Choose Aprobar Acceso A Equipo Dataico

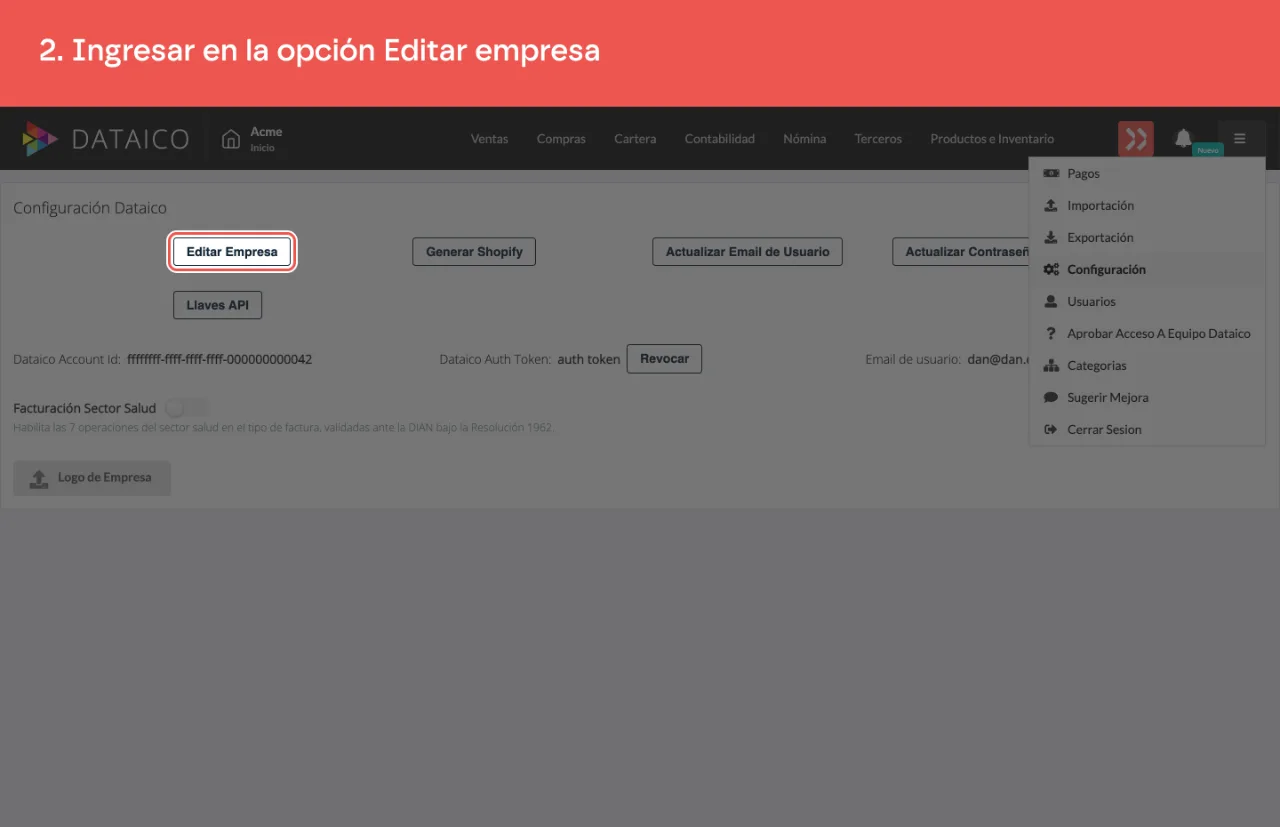tap(1147, 333)
